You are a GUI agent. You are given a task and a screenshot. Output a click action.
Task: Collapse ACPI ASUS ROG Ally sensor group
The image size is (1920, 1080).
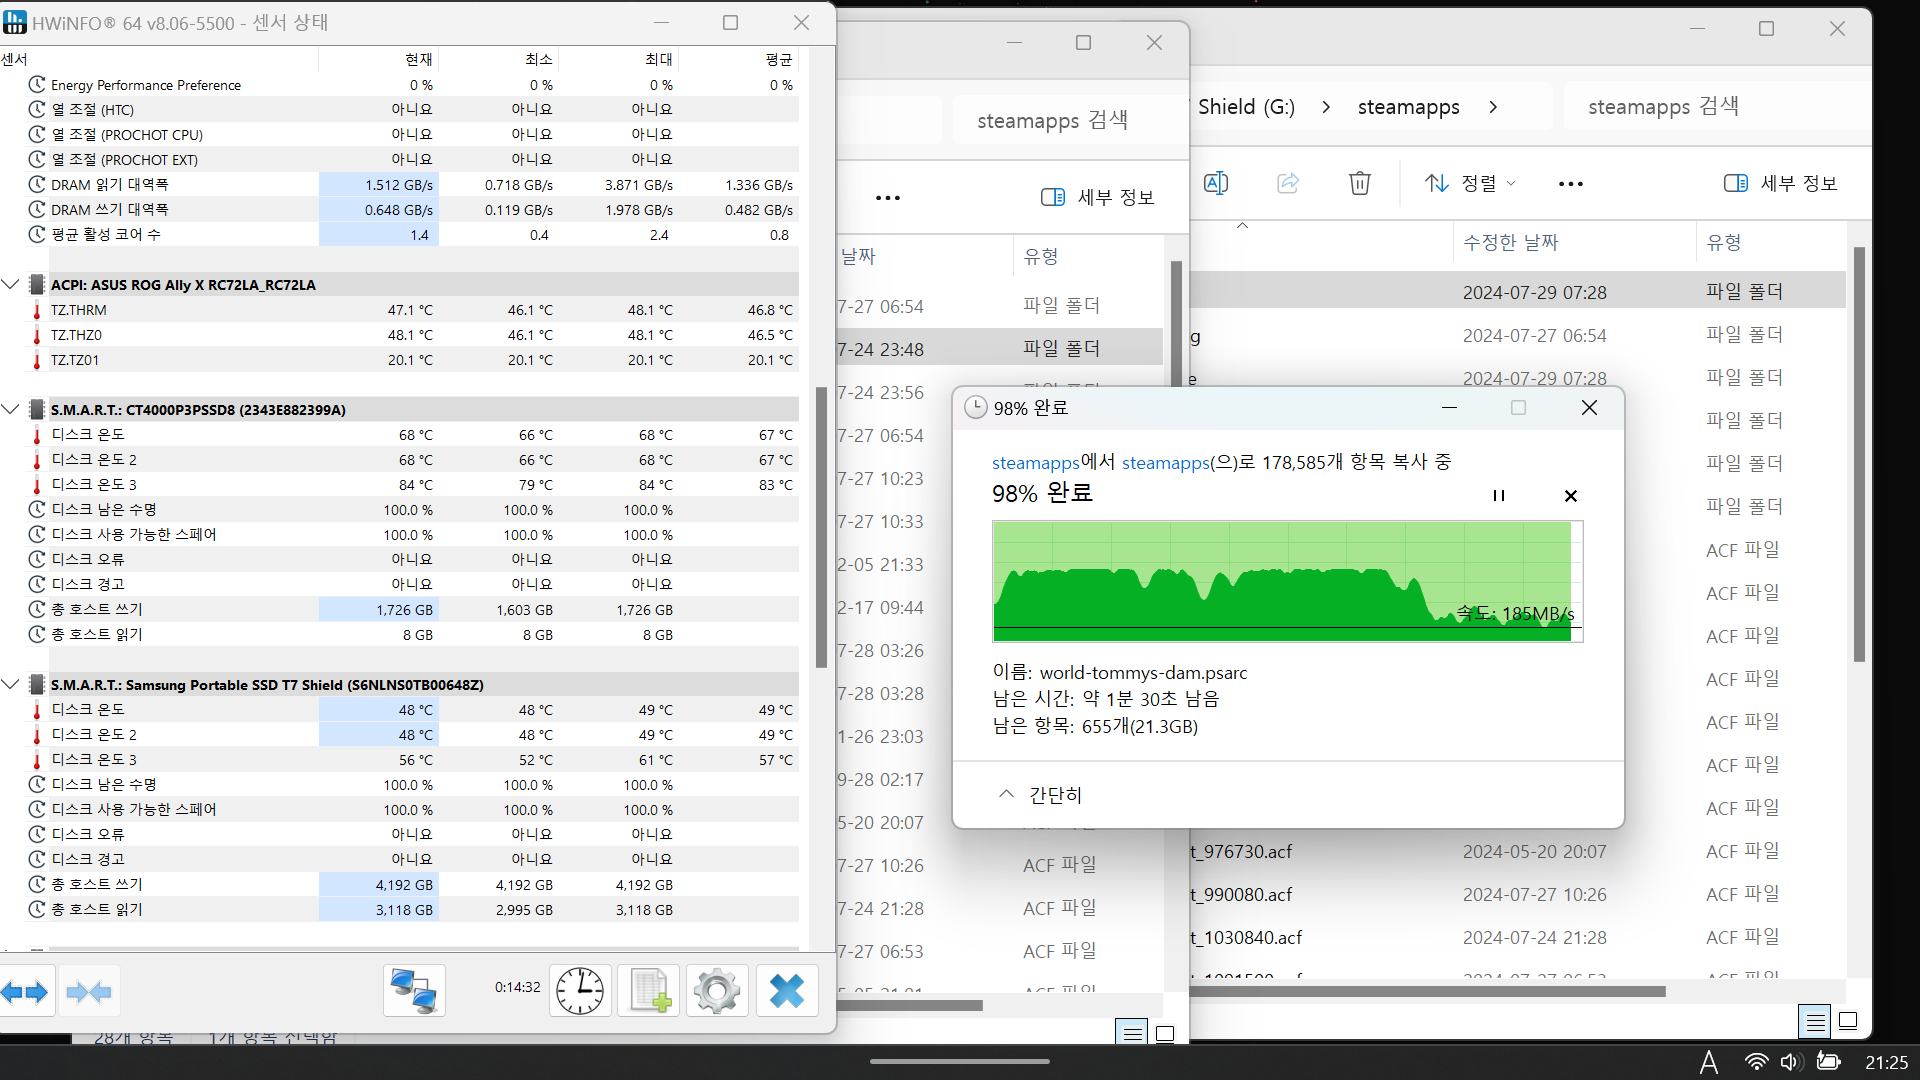[x=11, y=285]
